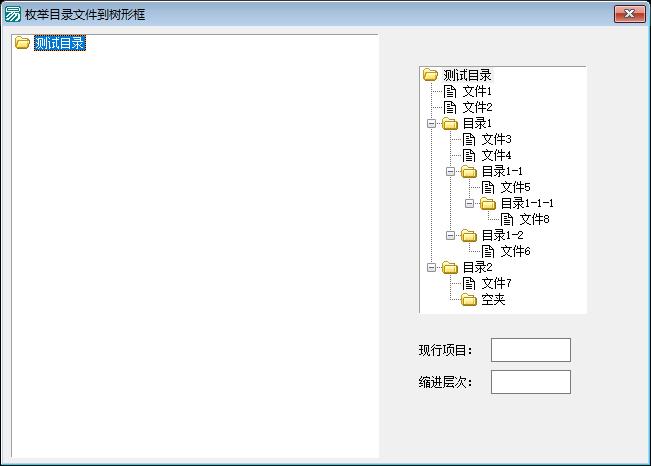This screenshot has height=466, width=651.
Task: Click the application icon in title bar
Action: click(13, 14)
